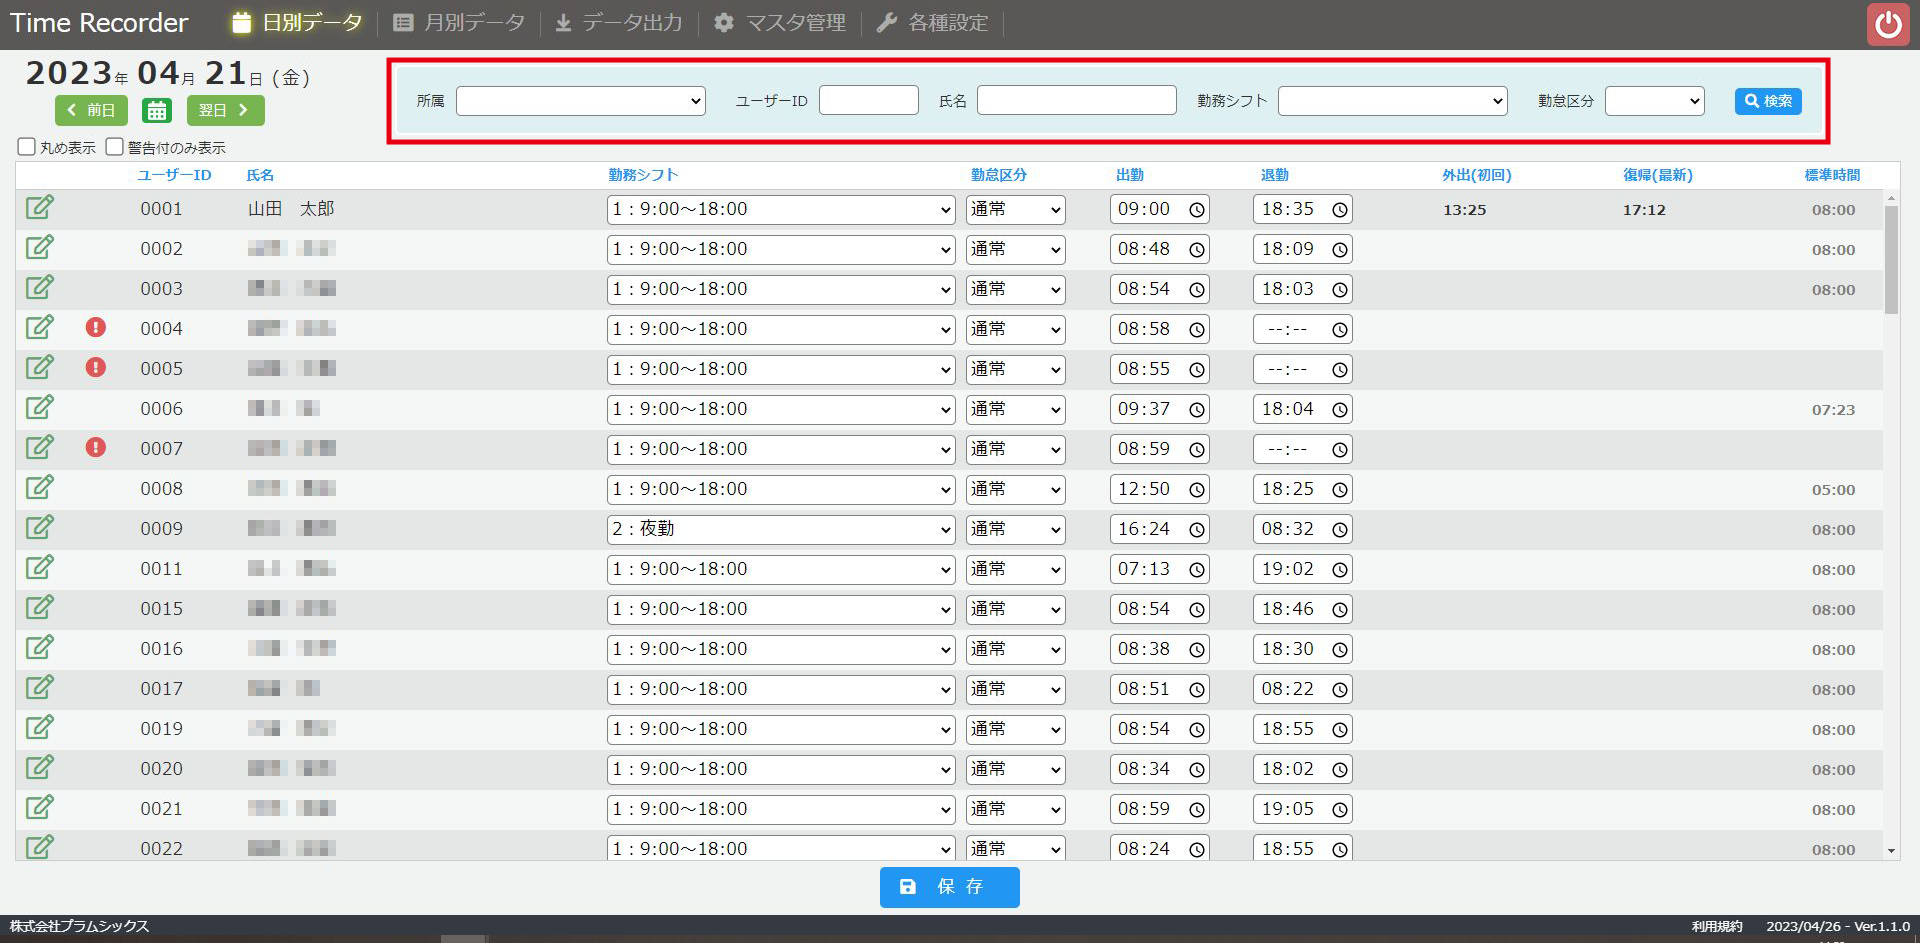Click the 氏名 search field
The height and width of the screenshot is (943, 1920).
(x=1077, y=100)
